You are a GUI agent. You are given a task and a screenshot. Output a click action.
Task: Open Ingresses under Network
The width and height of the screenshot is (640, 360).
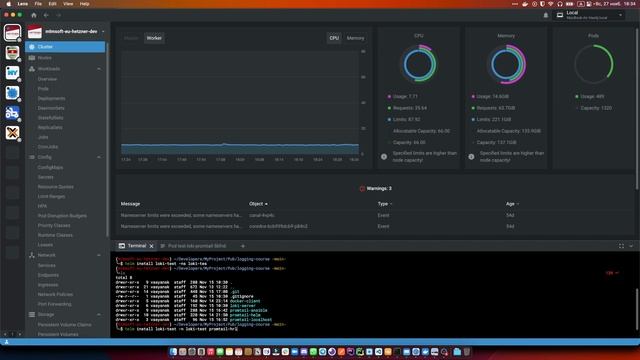(48, 285)
